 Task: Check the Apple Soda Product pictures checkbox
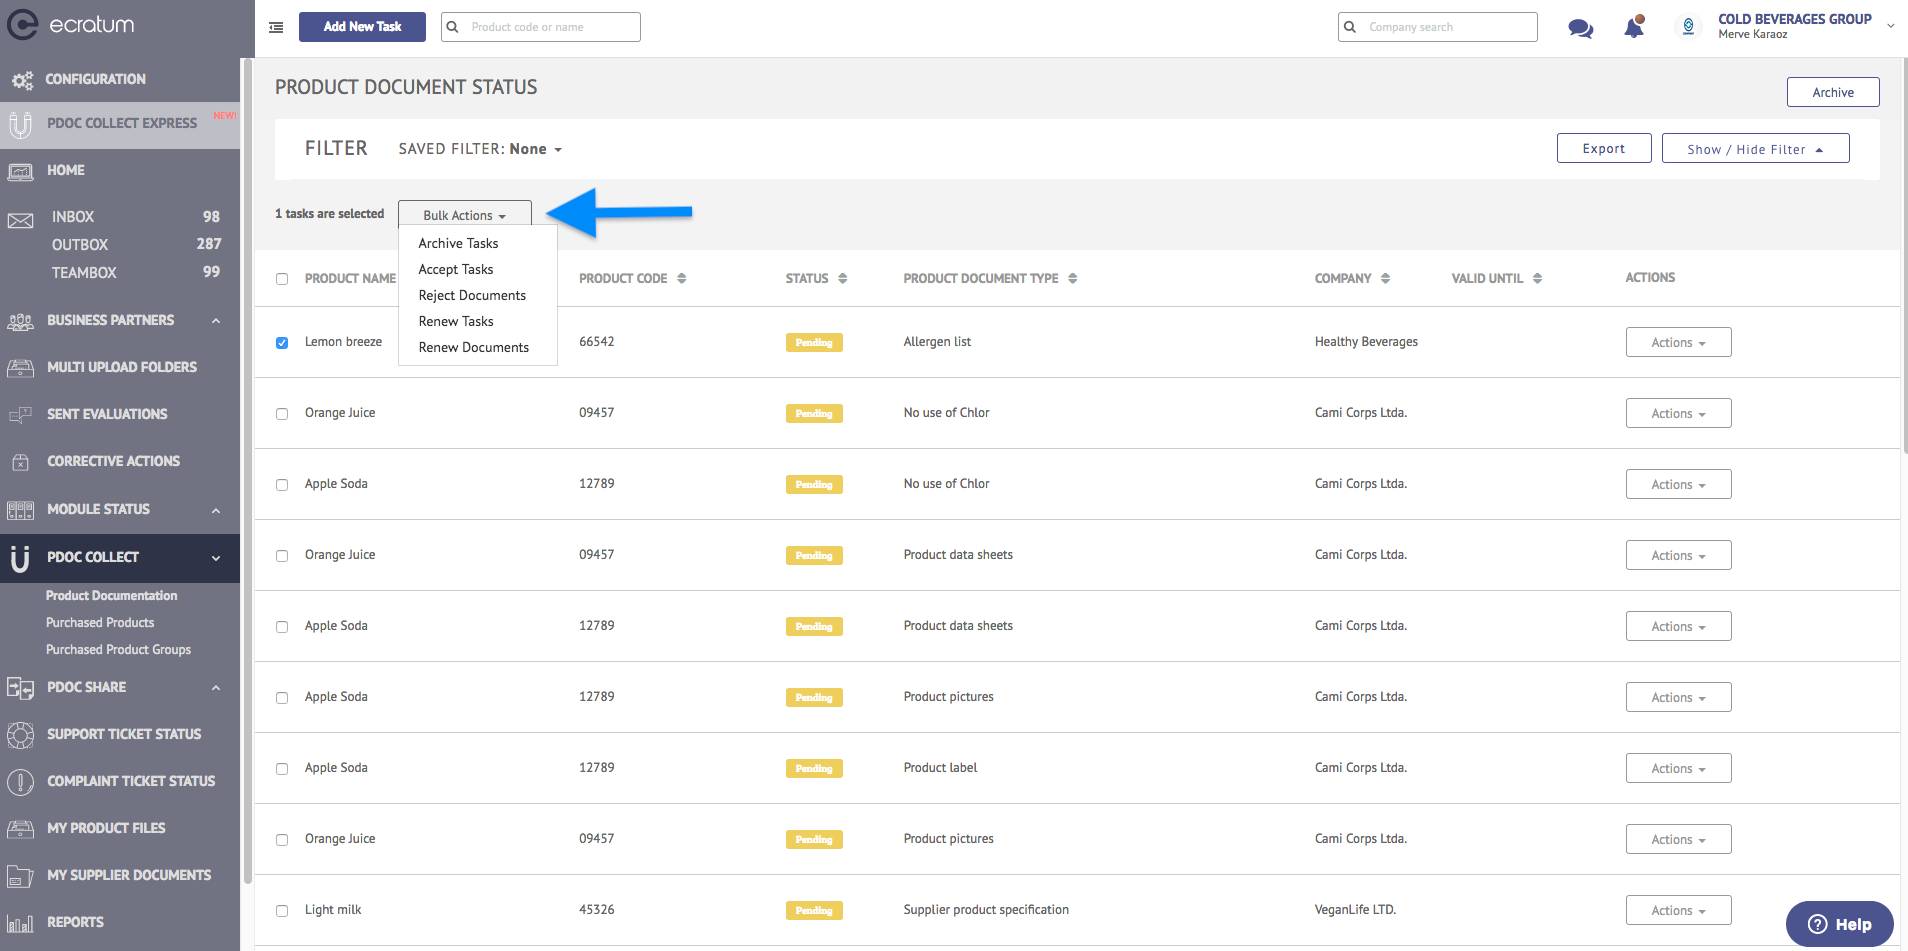click(282, 698)
